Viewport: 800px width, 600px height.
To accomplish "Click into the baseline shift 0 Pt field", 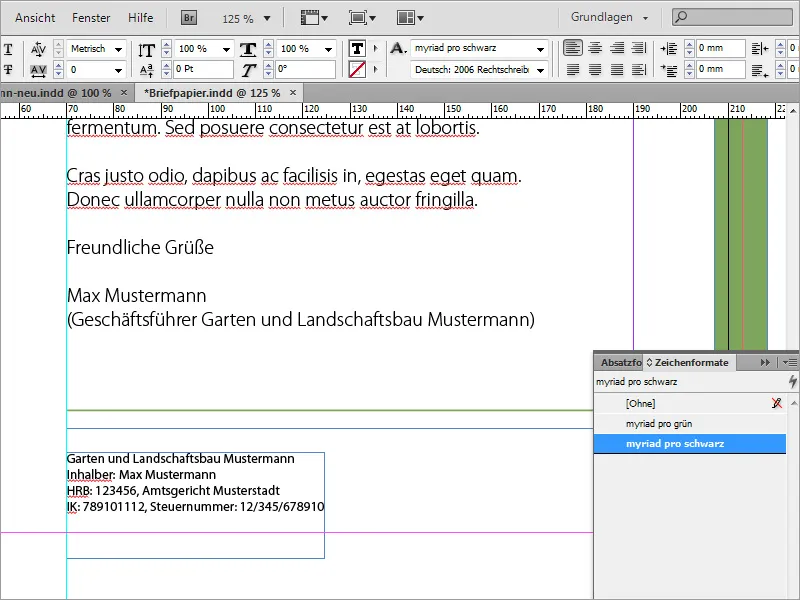I will tap(204, 69).
